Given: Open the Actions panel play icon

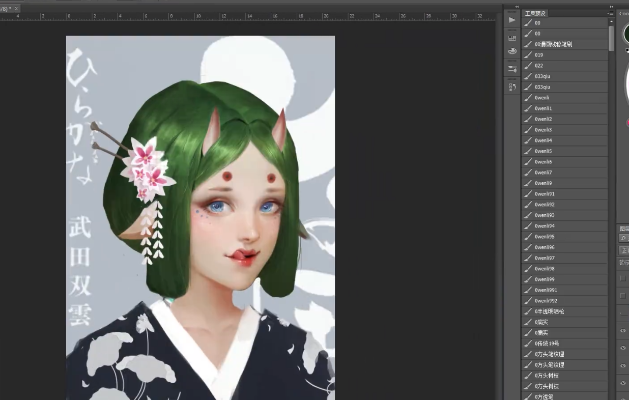Looking at the screenshot, I should [x=512, y=20].
